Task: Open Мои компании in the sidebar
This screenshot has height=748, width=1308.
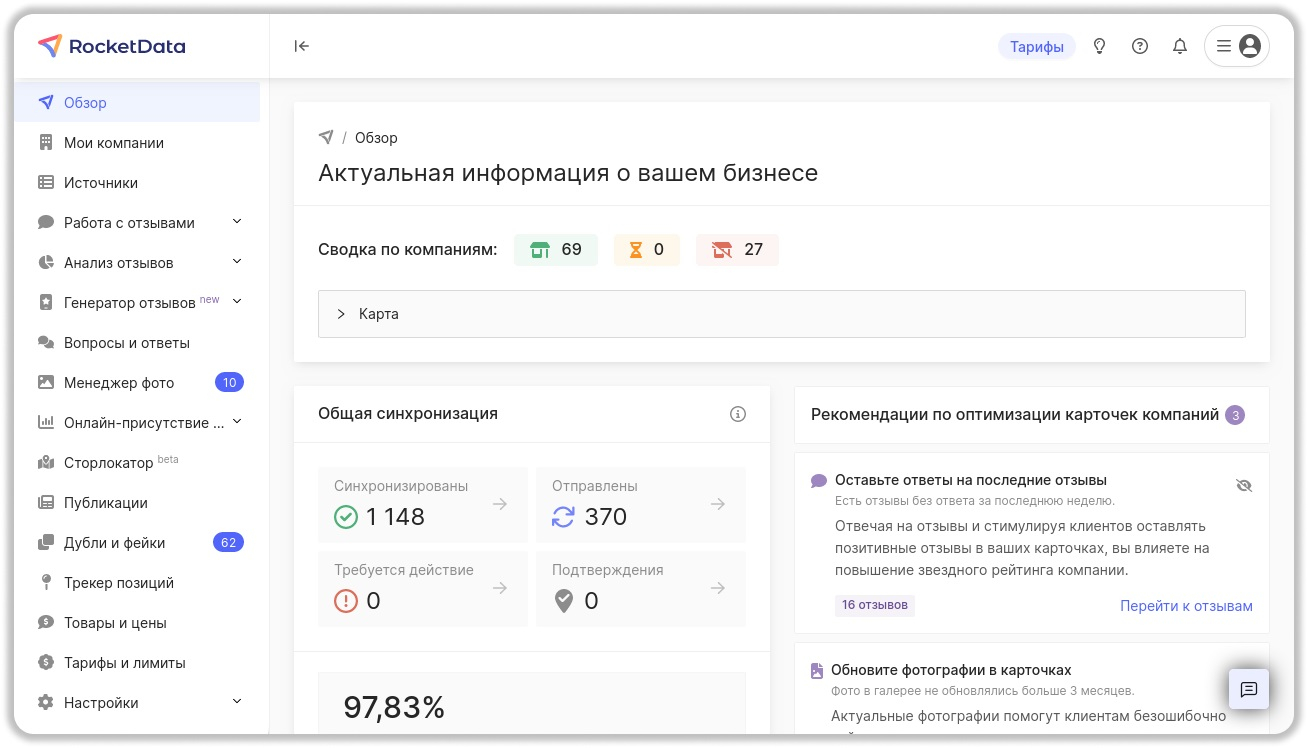Action: point(114,143)
